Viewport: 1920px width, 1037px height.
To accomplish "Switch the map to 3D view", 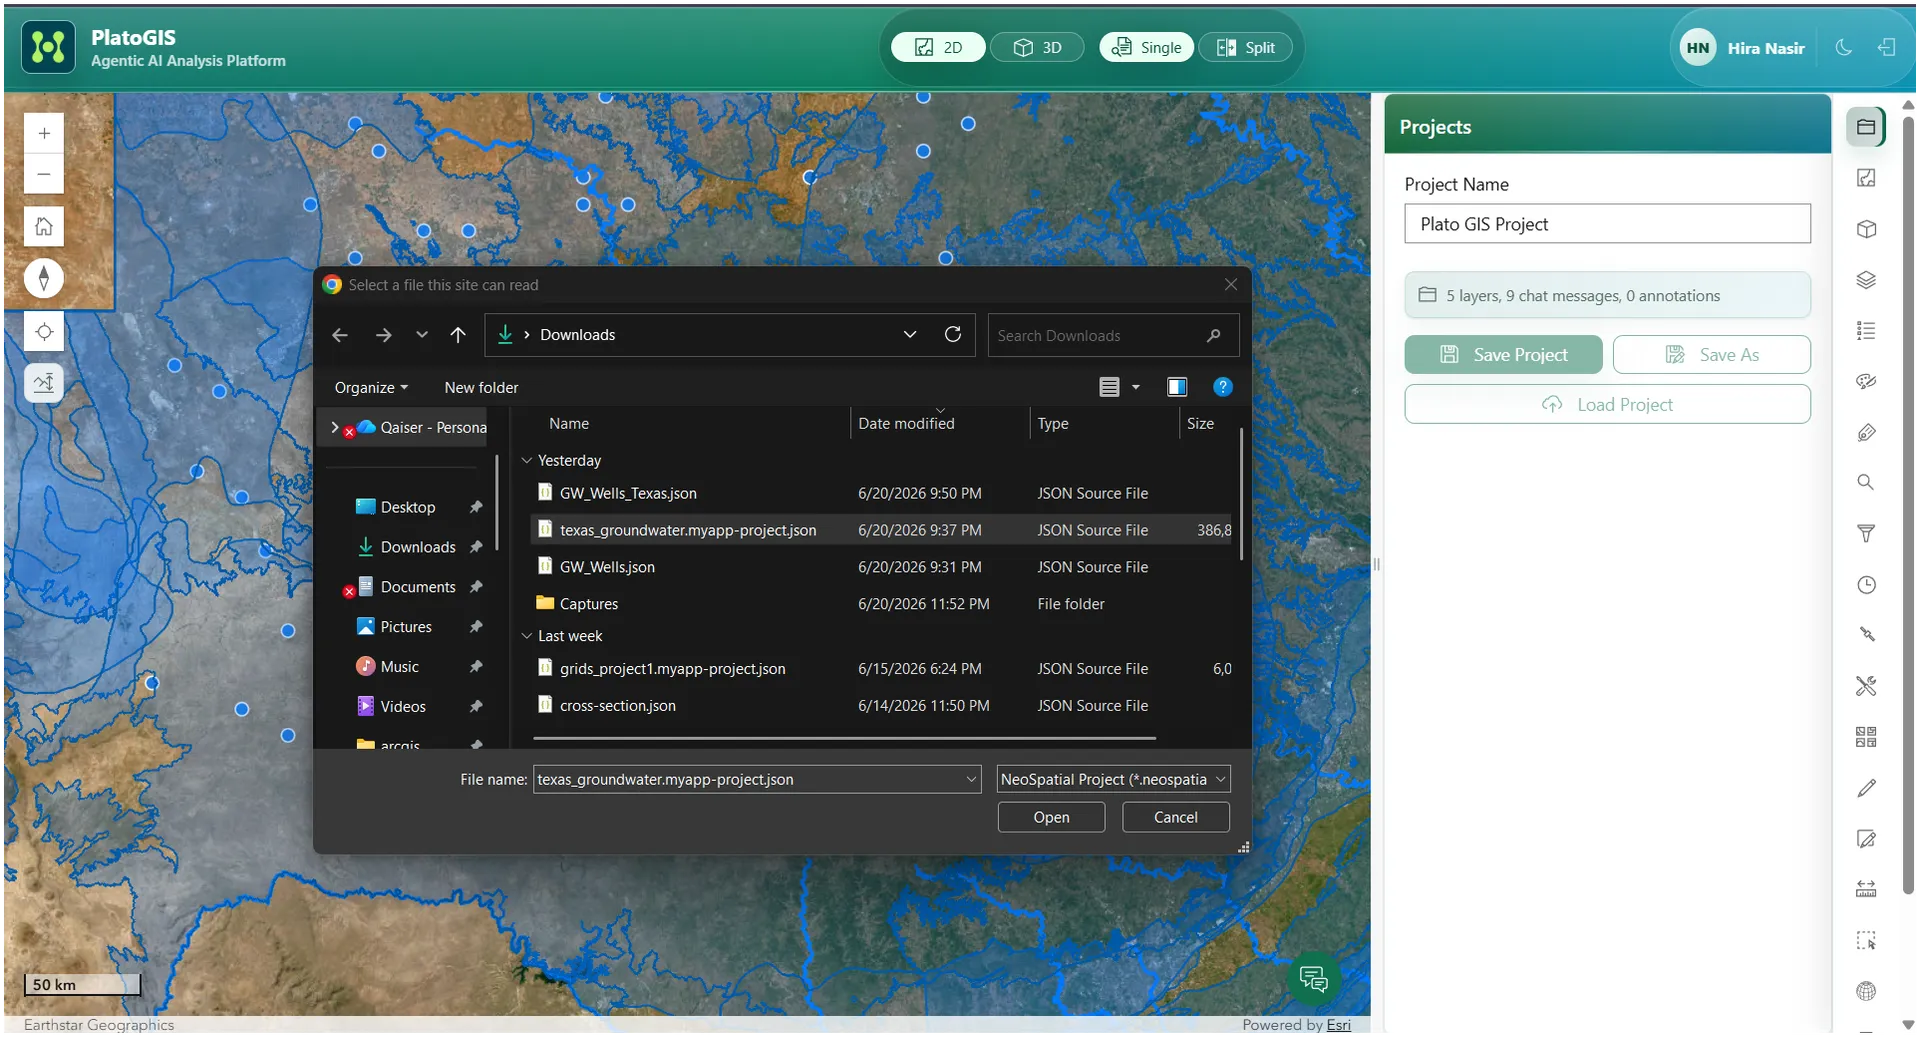I will (x=1037, y=47).
